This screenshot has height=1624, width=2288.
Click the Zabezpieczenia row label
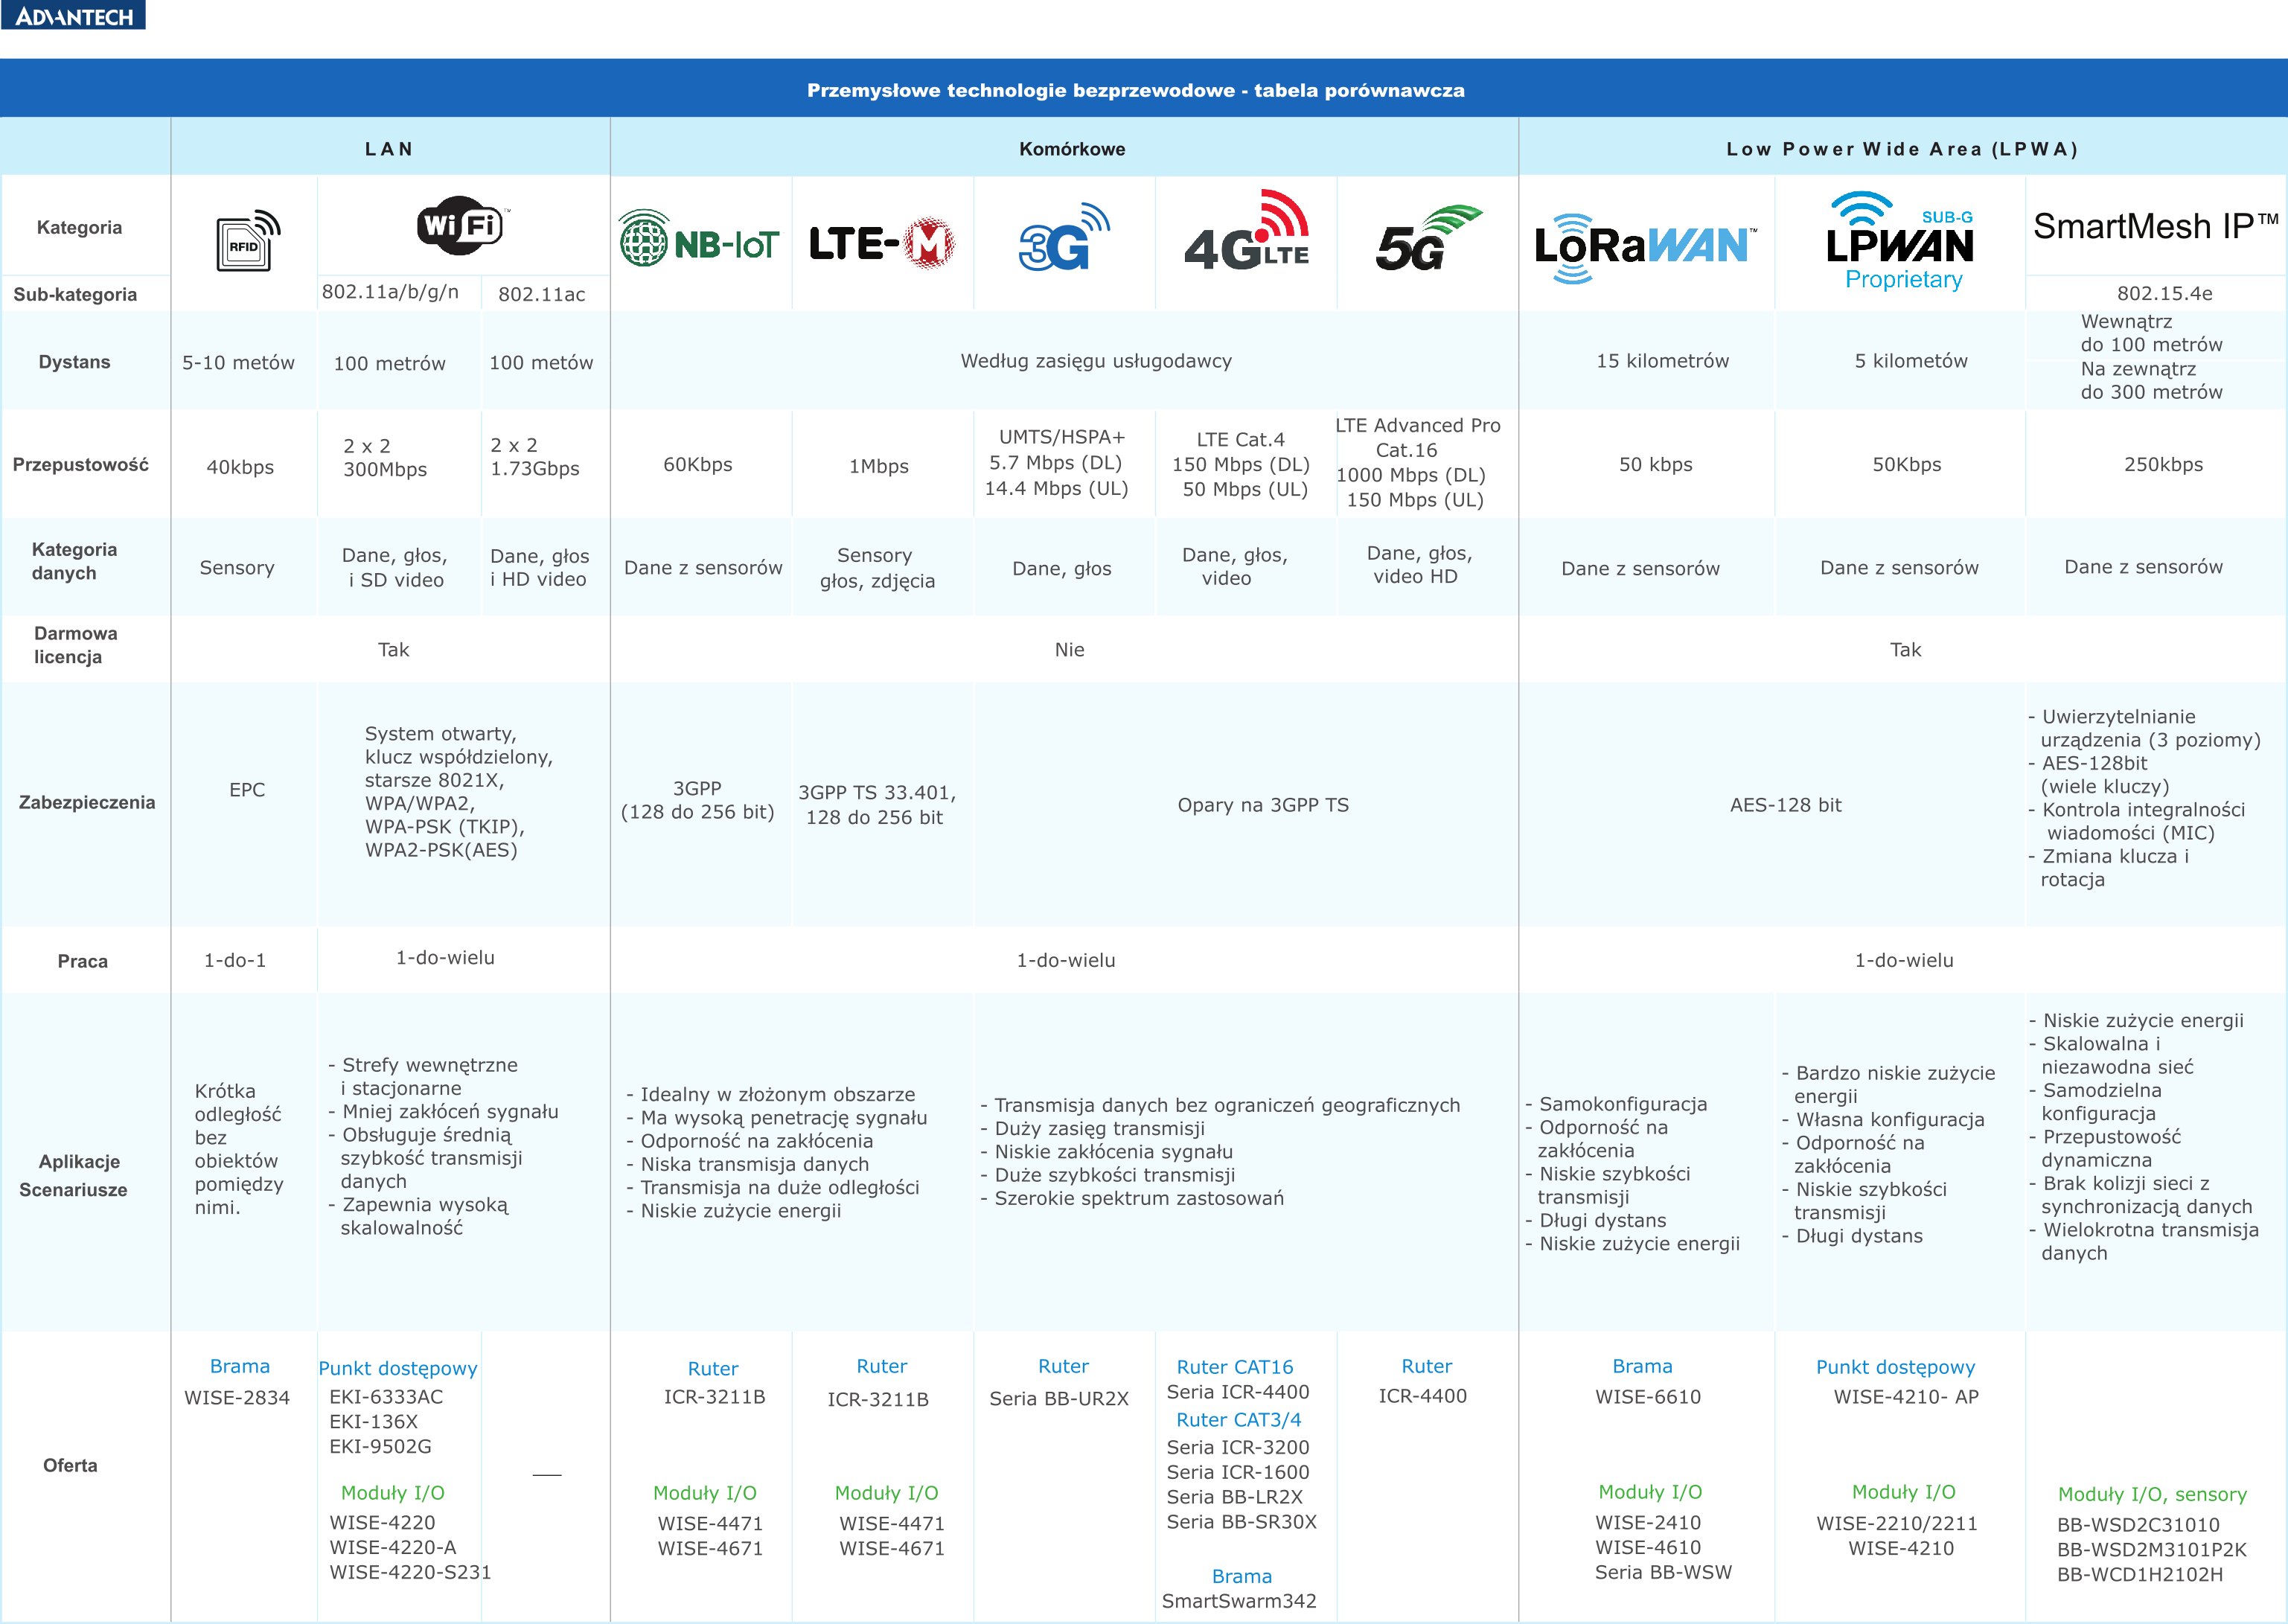coord(87,803)
